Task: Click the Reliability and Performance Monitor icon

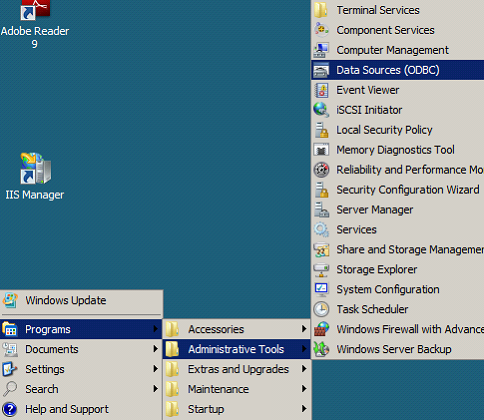Action: (321, 170)
